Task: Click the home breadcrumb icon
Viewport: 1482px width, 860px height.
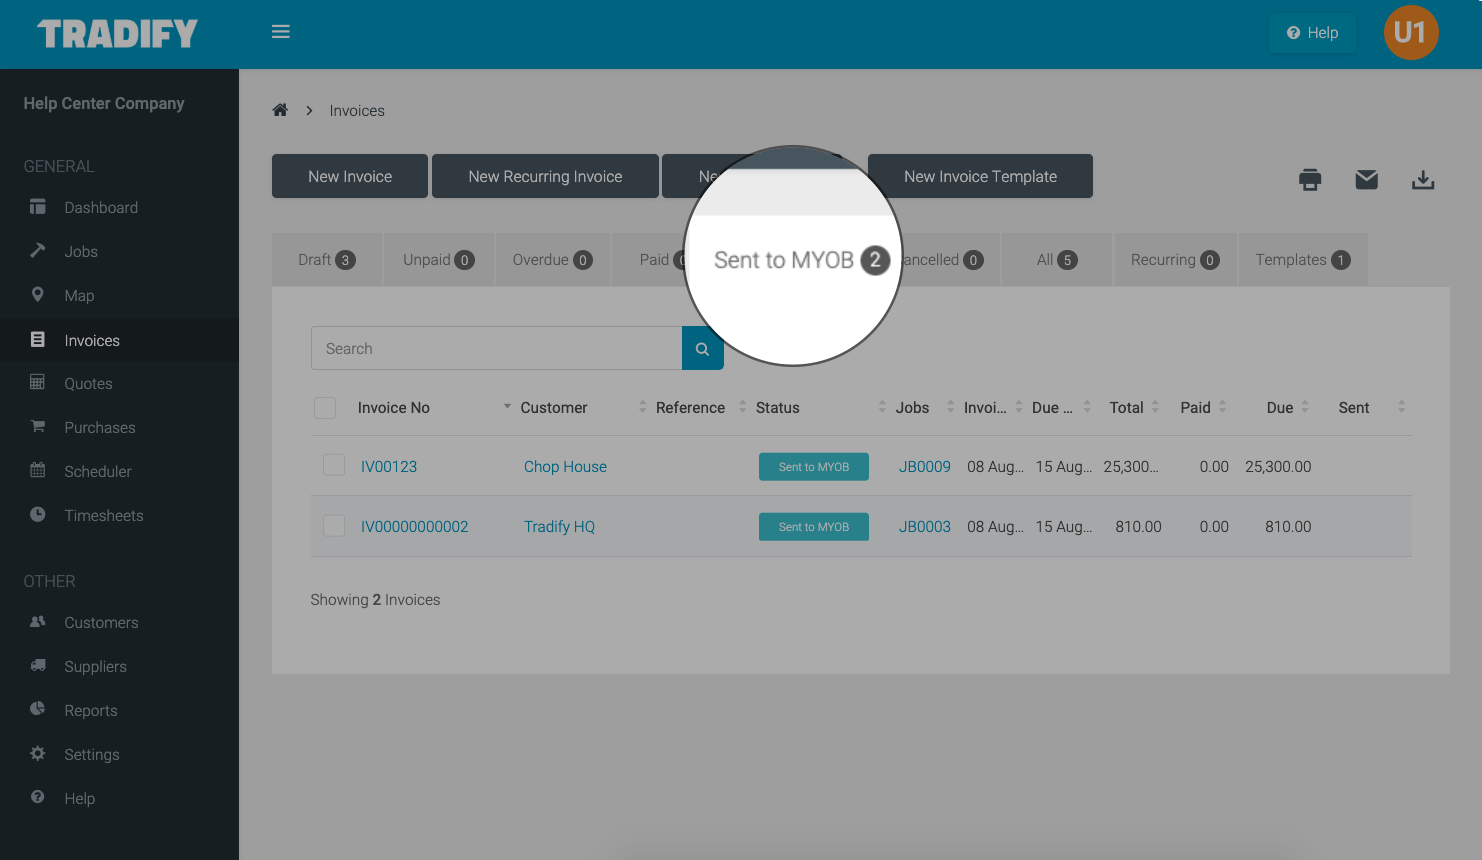Action: [x=280, y=110]
